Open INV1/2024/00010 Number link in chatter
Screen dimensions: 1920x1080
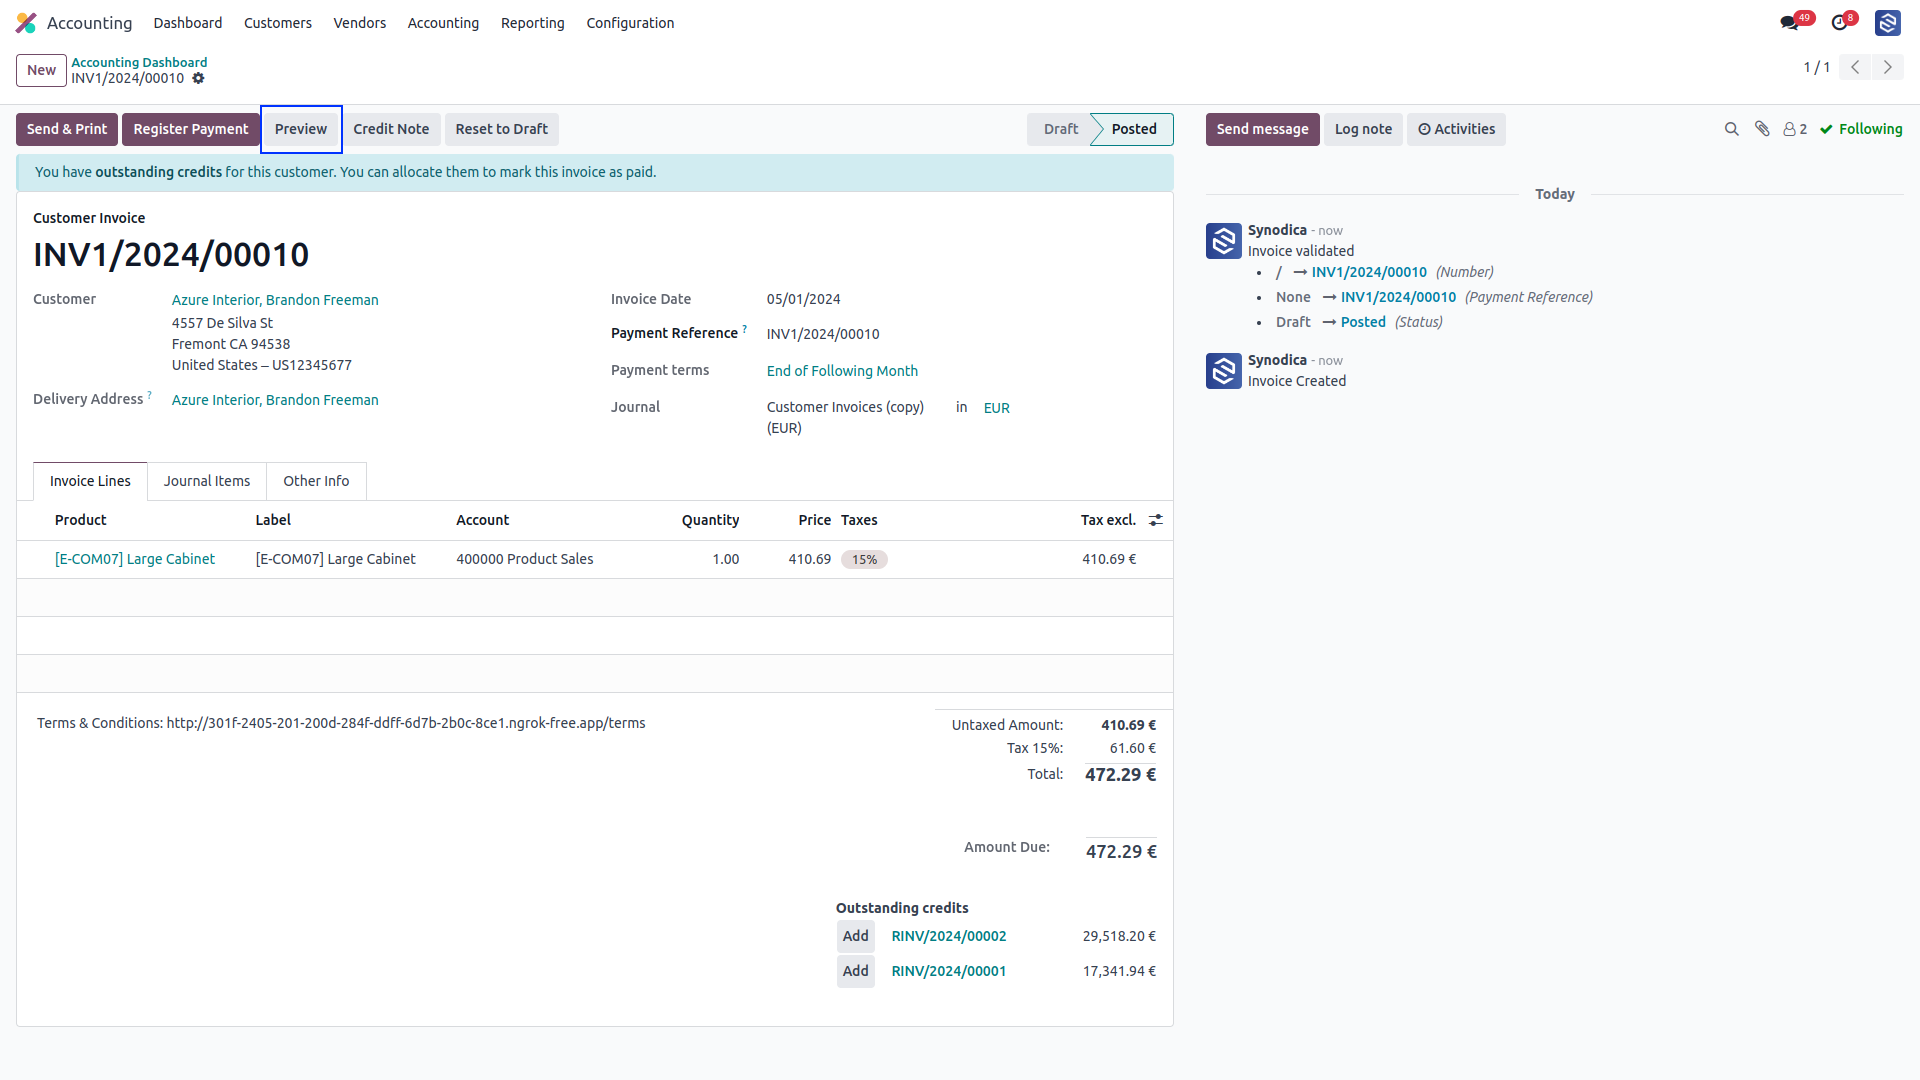(1369, 272)
